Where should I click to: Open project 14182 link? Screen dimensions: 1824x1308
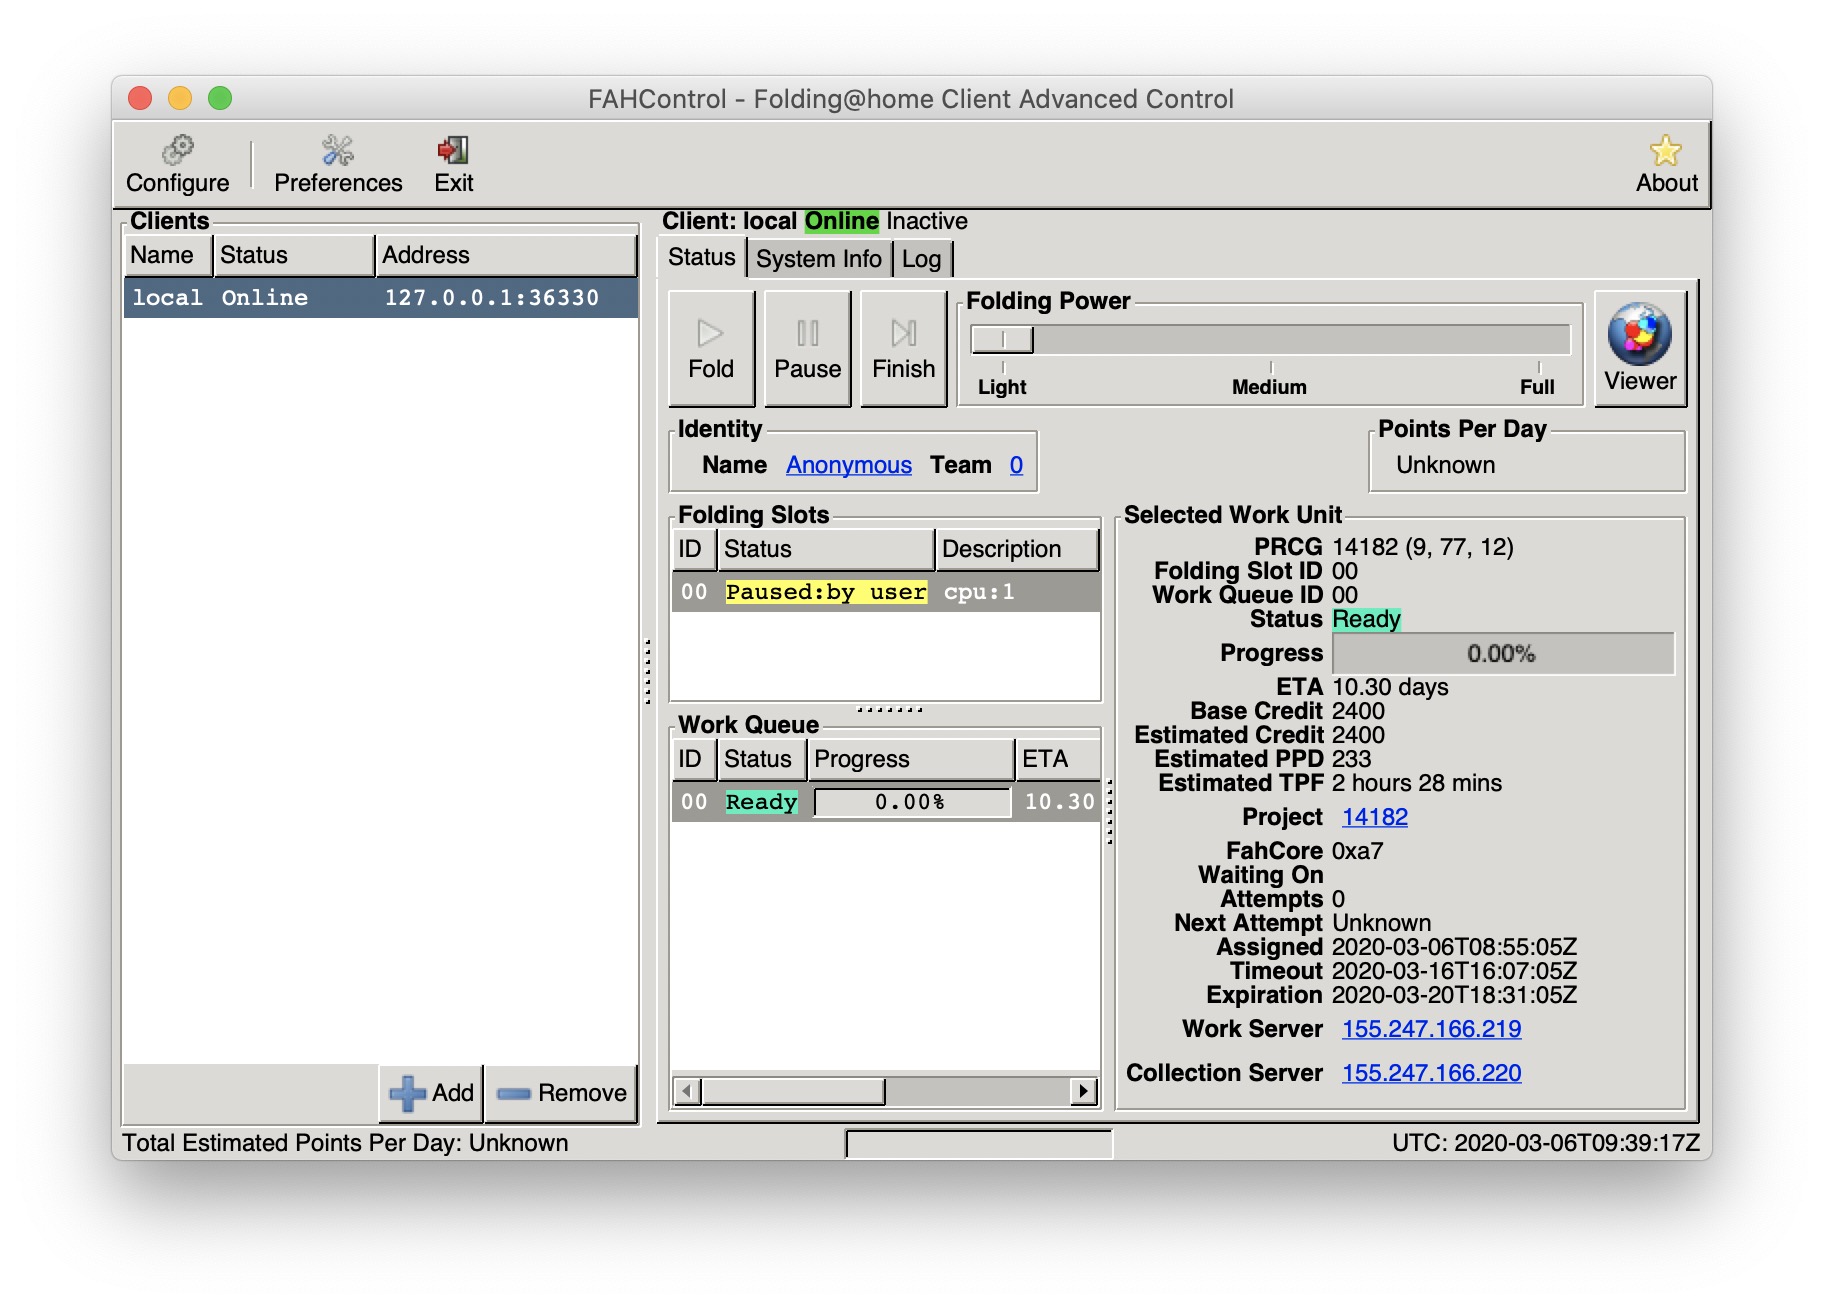click(1374, 817)
